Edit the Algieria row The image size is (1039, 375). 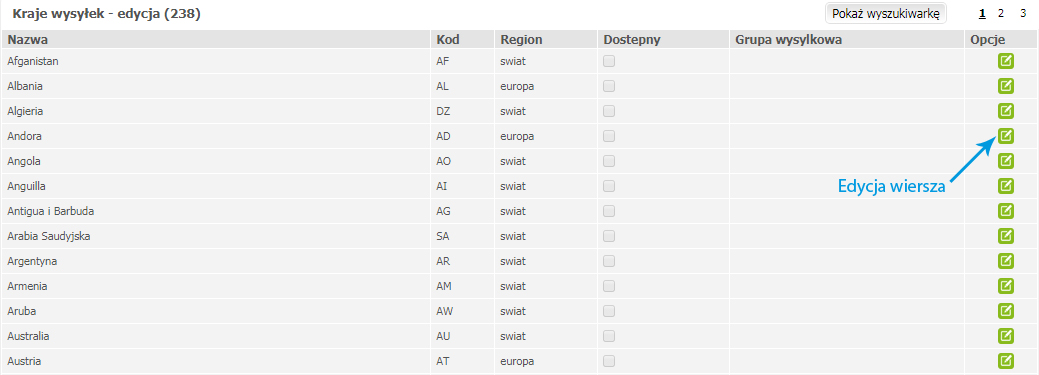[x=1006, y=111]
